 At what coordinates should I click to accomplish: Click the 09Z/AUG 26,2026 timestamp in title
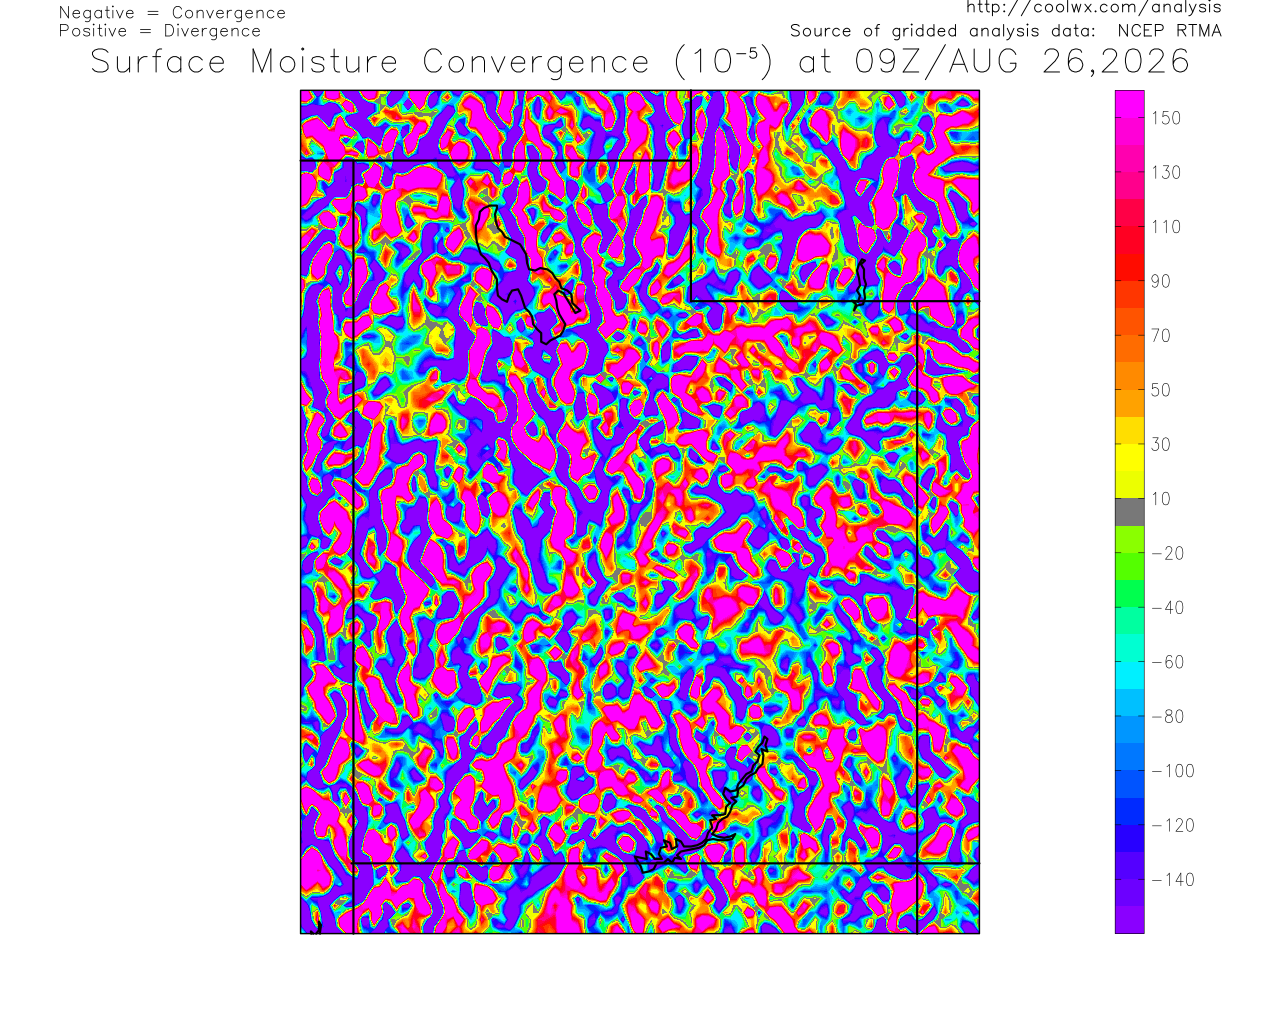point(1023,62)
